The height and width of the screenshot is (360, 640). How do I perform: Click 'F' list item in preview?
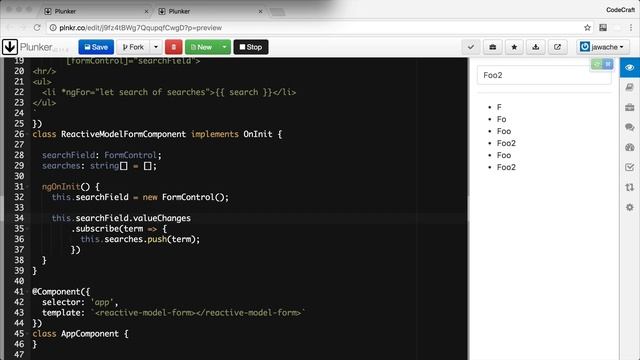[499, 107]
